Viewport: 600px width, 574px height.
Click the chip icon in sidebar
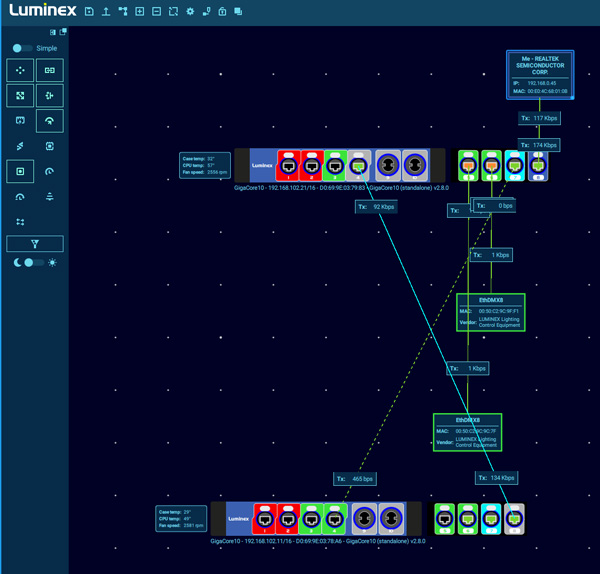(x=50, y=146)
